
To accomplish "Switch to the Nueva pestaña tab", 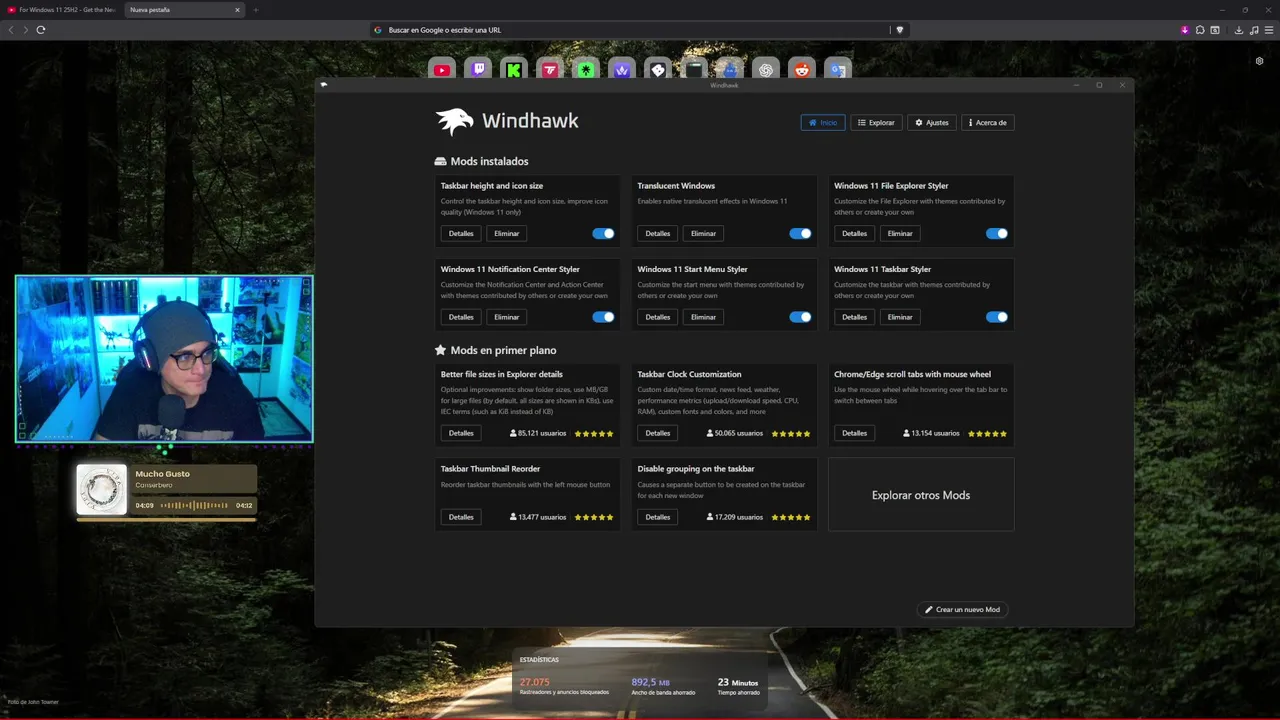I will 185,10.
